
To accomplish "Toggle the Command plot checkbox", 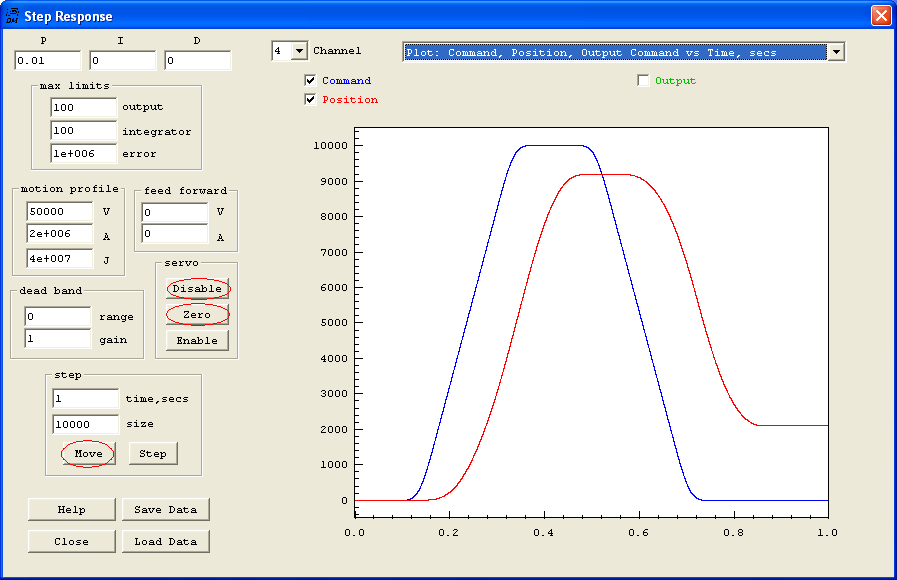I will (310, 81).
